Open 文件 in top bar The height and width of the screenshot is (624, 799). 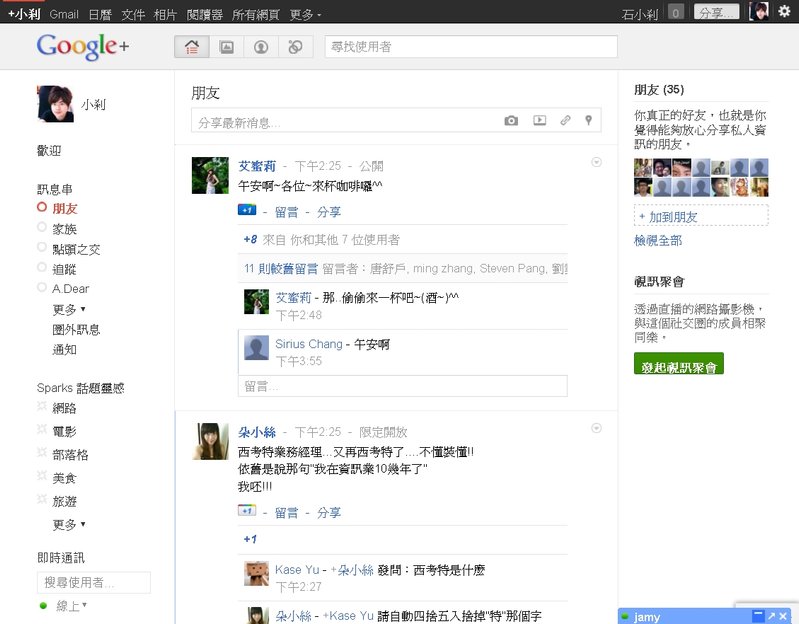133,15
